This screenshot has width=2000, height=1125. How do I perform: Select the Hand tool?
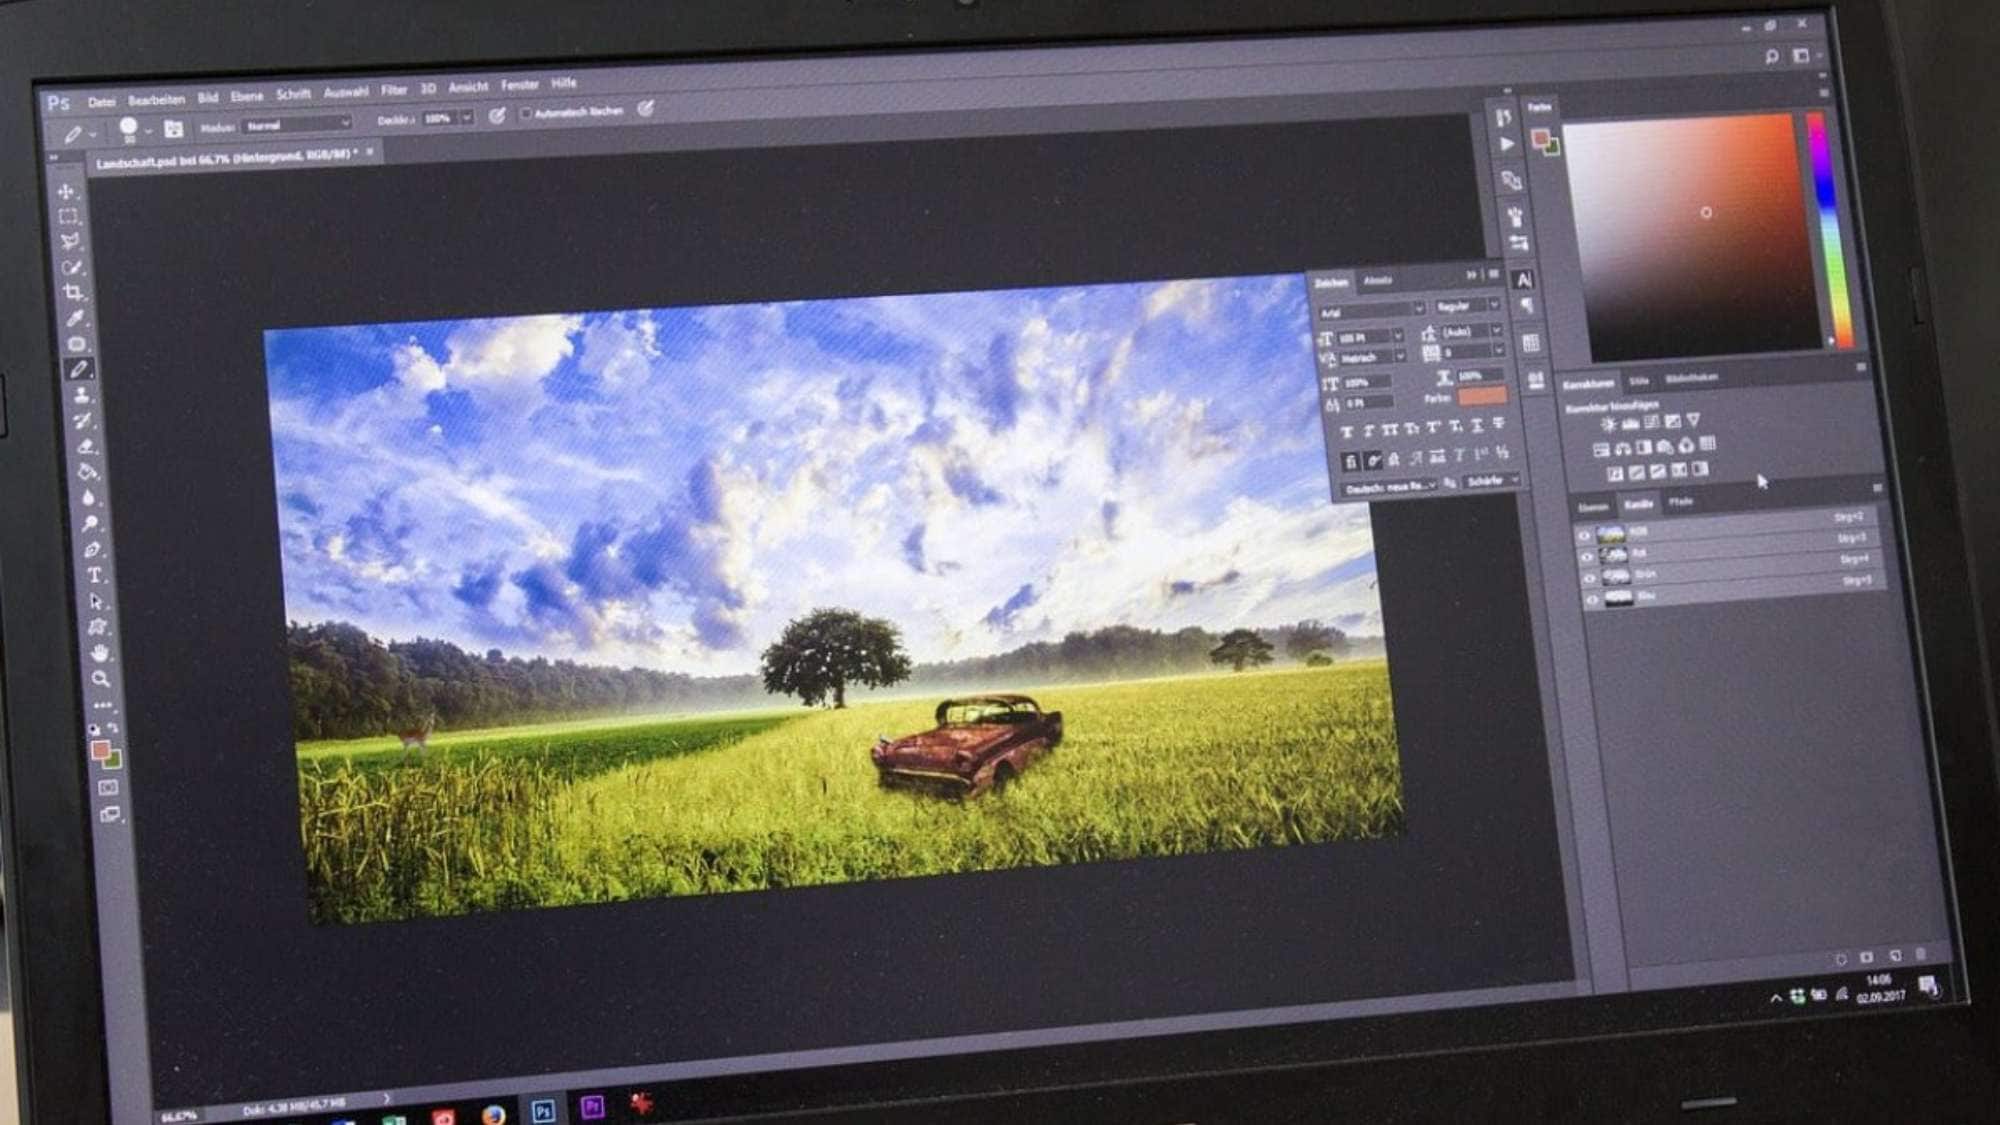[x=99, y=653]
